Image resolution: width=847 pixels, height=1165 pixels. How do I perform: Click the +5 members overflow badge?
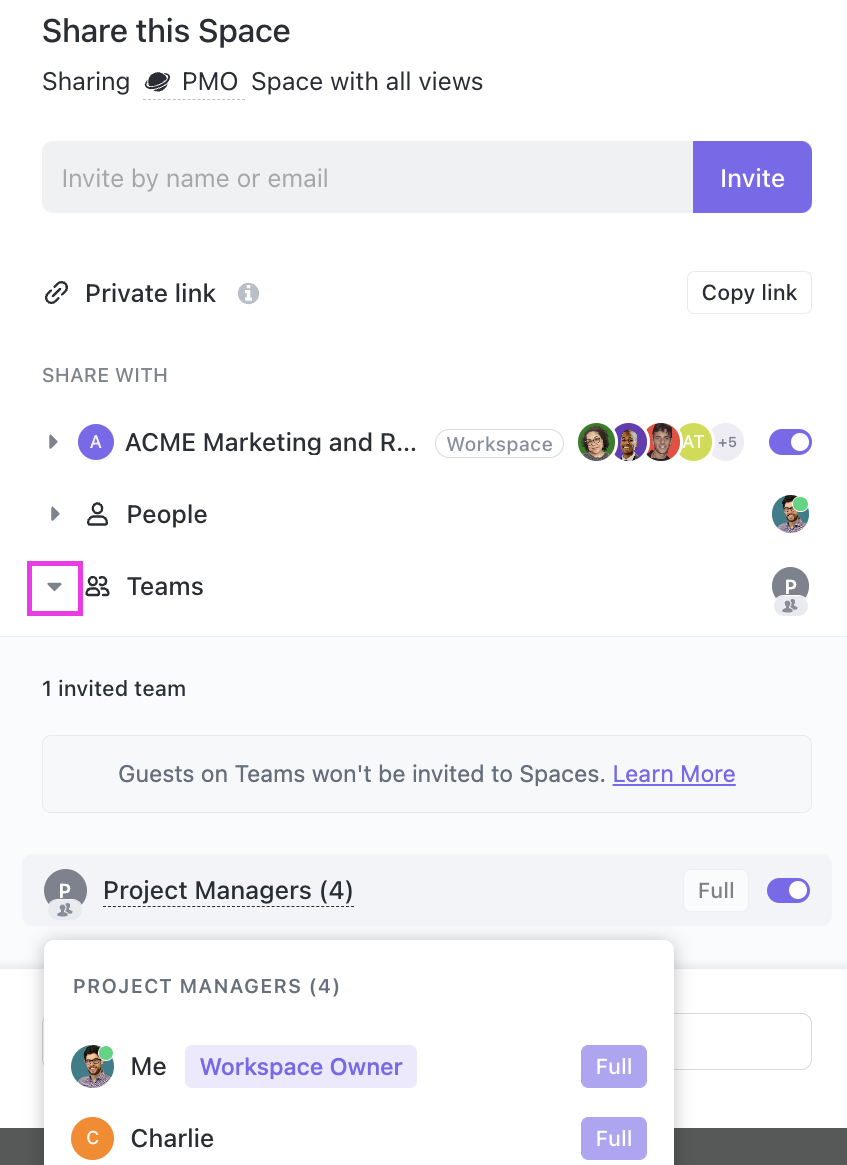click(727, 442)
